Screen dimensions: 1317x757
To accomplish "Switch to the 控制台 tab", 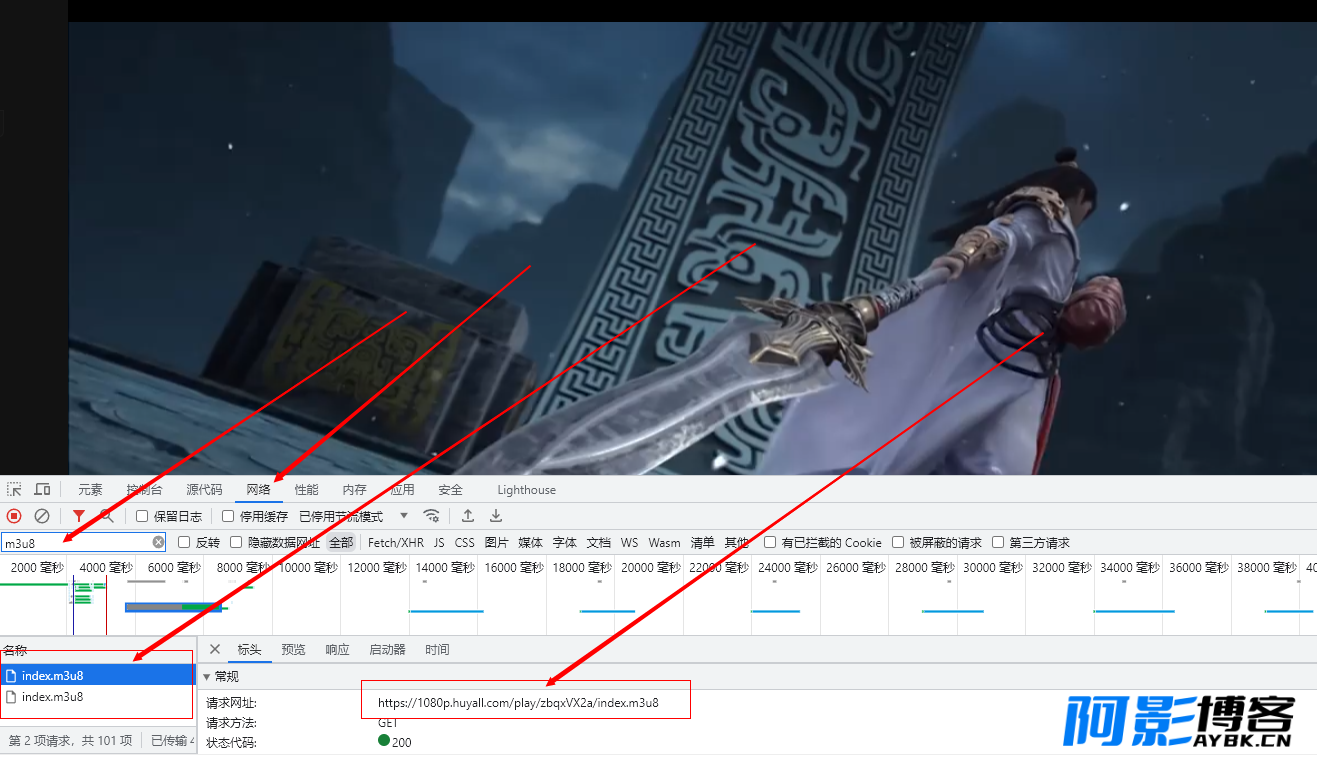I will 144,489.
